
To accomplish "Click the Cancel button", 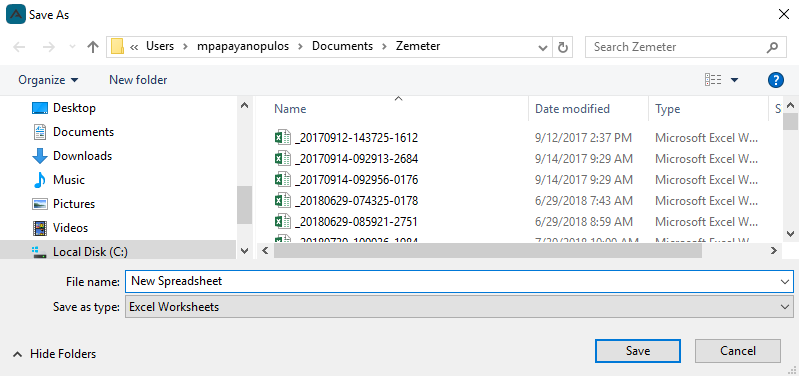I will click(738, 351).
